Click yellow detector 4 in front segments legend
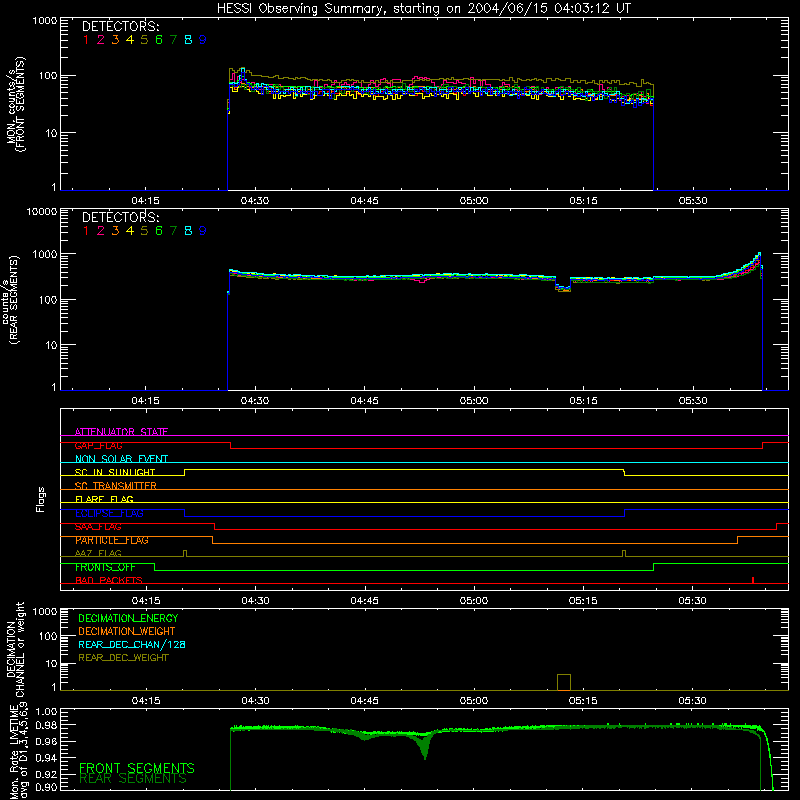Screen dimensions: 800x800 pyautogui.click(x=130, y=40)
